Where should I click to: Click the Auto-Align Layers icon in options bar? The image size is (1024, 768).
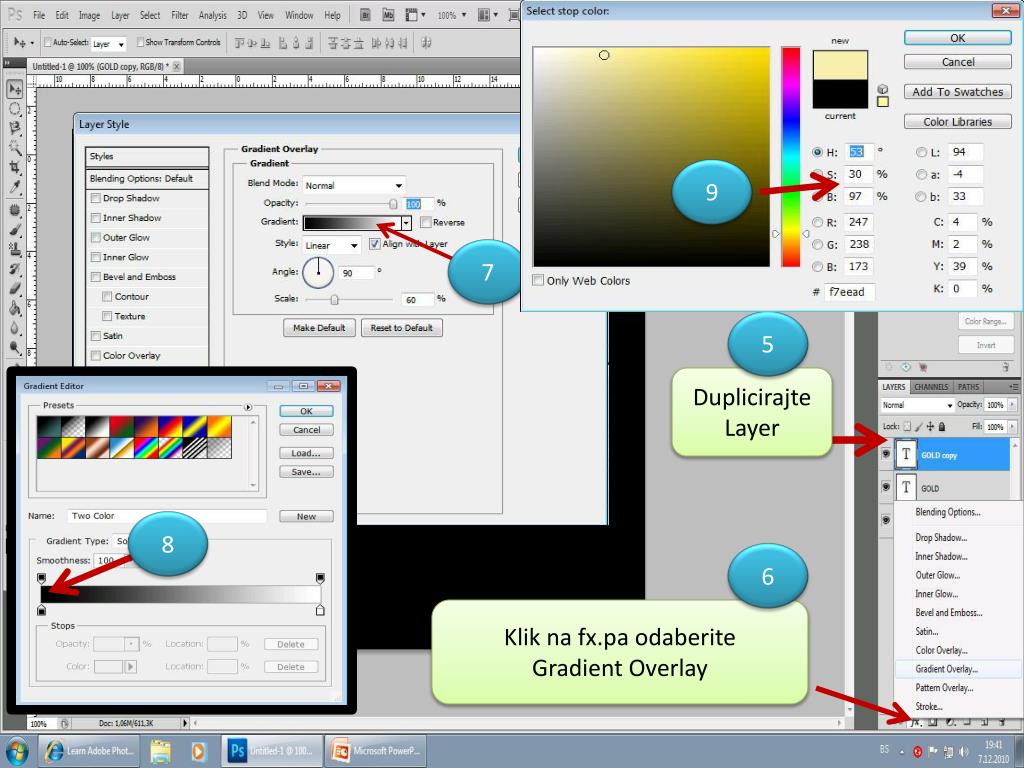(x=426, y=43)
